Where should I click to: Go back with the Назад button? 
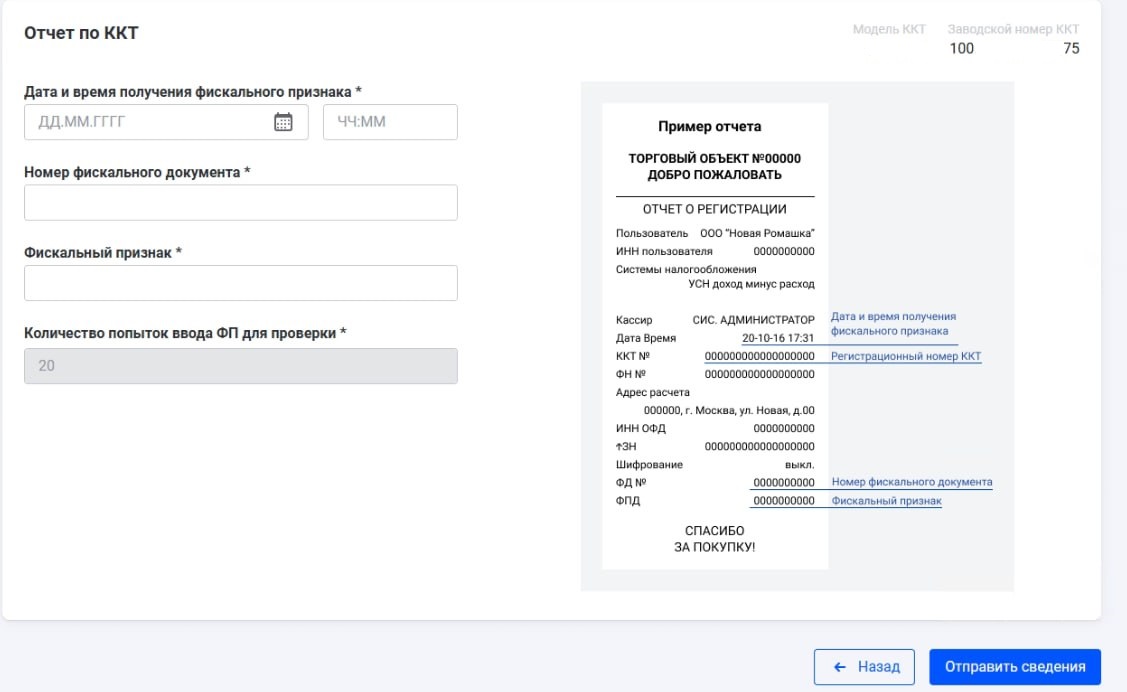[864, 667]
